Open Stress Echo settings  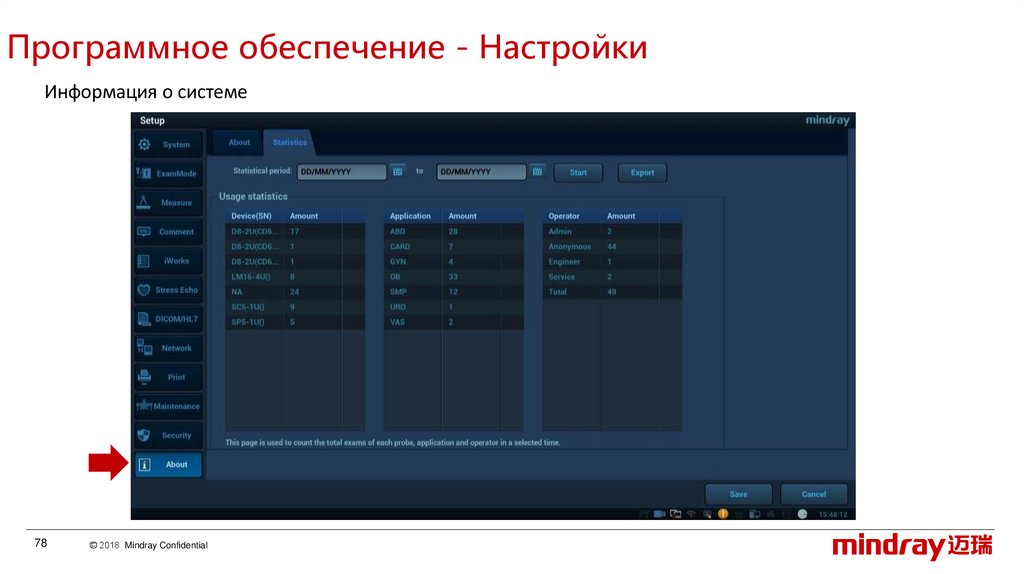click(168, 290)
